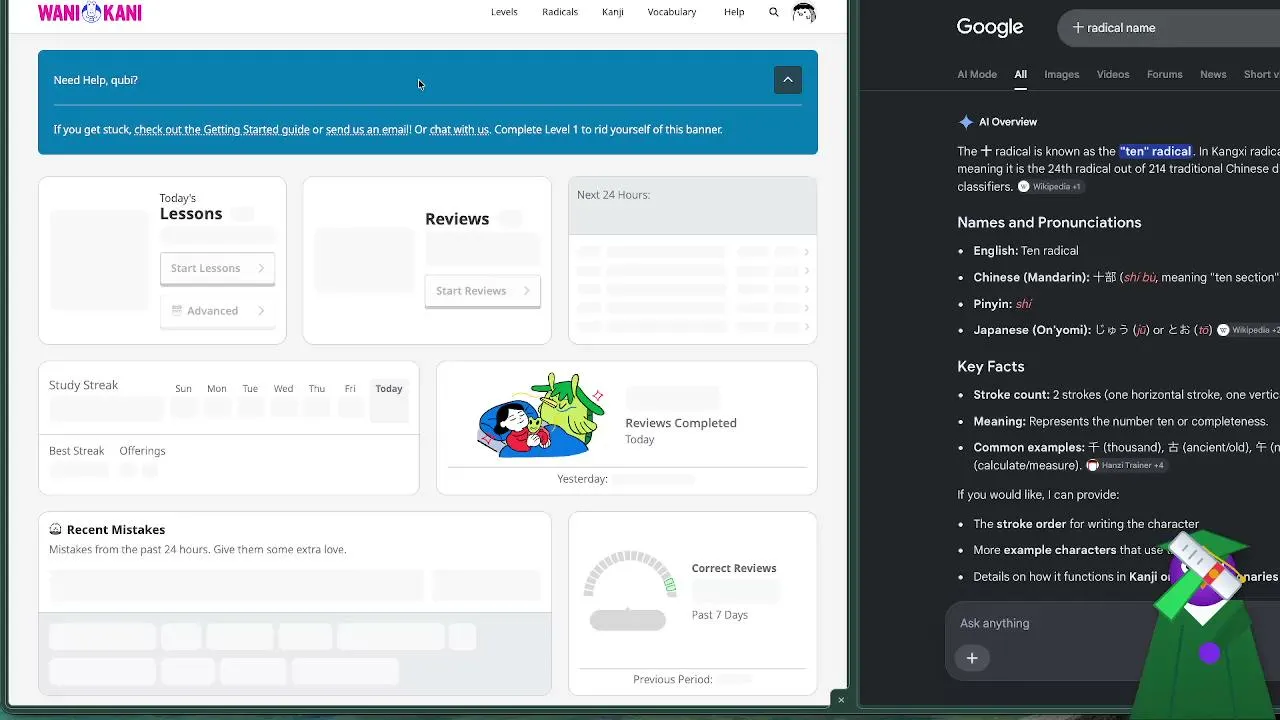Start Reviews from the dashboard

[x=482, y=291]
